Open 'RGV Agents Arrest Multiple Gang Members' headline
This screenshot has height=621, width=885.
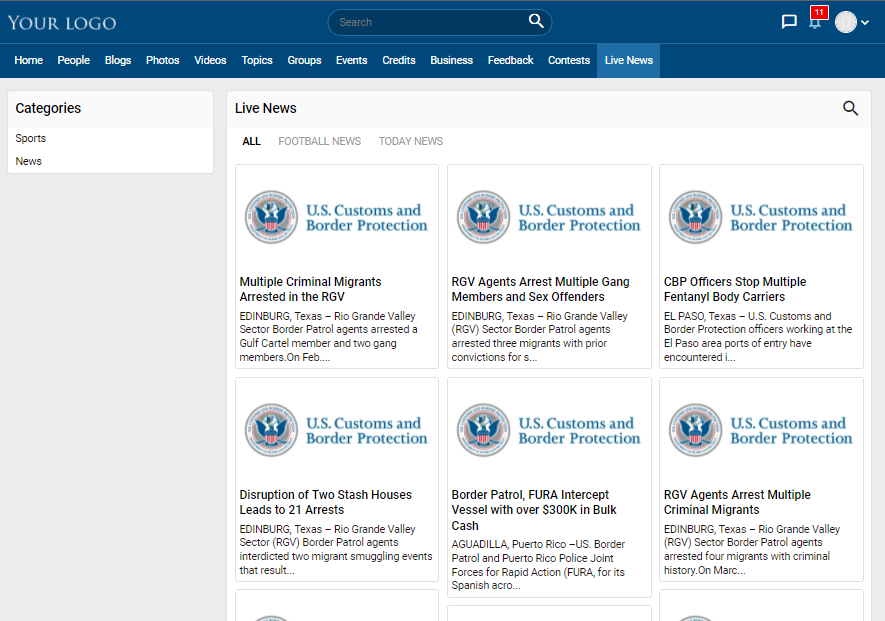540,289
